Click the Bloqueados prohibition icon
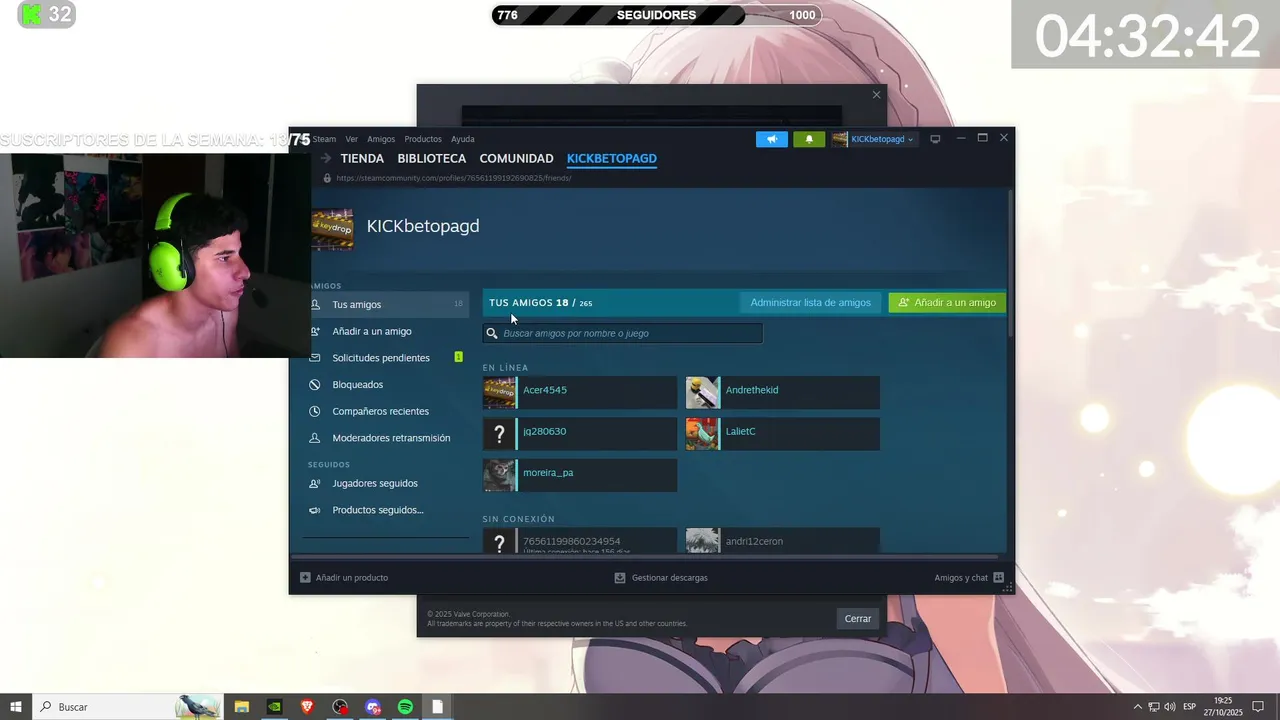The height and width of the screenshot is (720, 1280). [x=314, y=385]
